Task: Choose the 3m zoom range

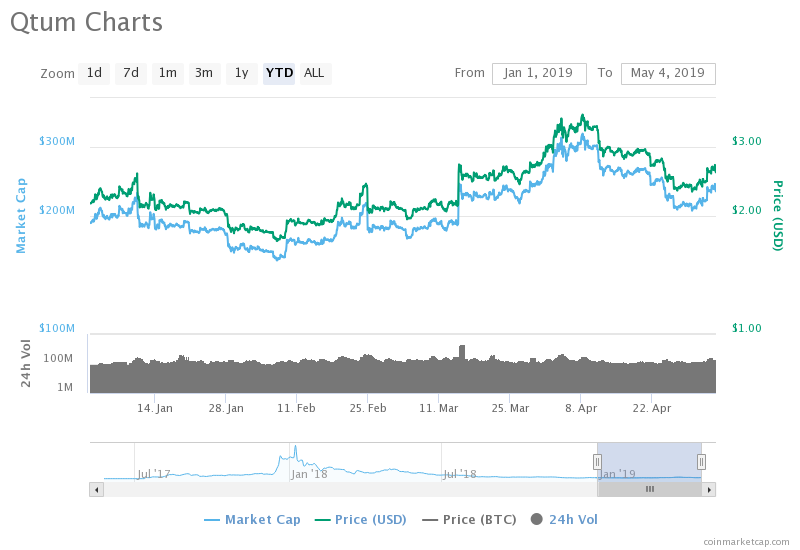Action: coord(204,73)
